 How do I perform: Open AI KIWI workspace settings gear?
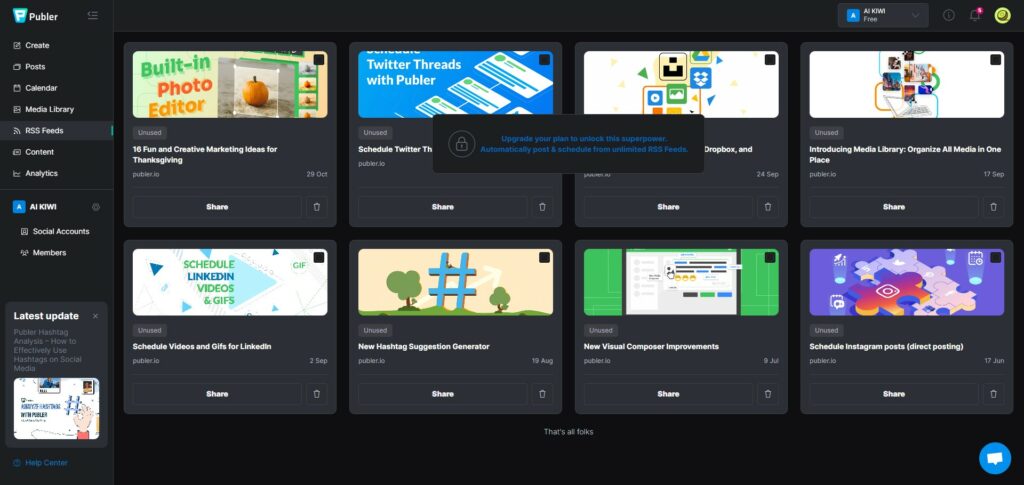pos(96,207)
